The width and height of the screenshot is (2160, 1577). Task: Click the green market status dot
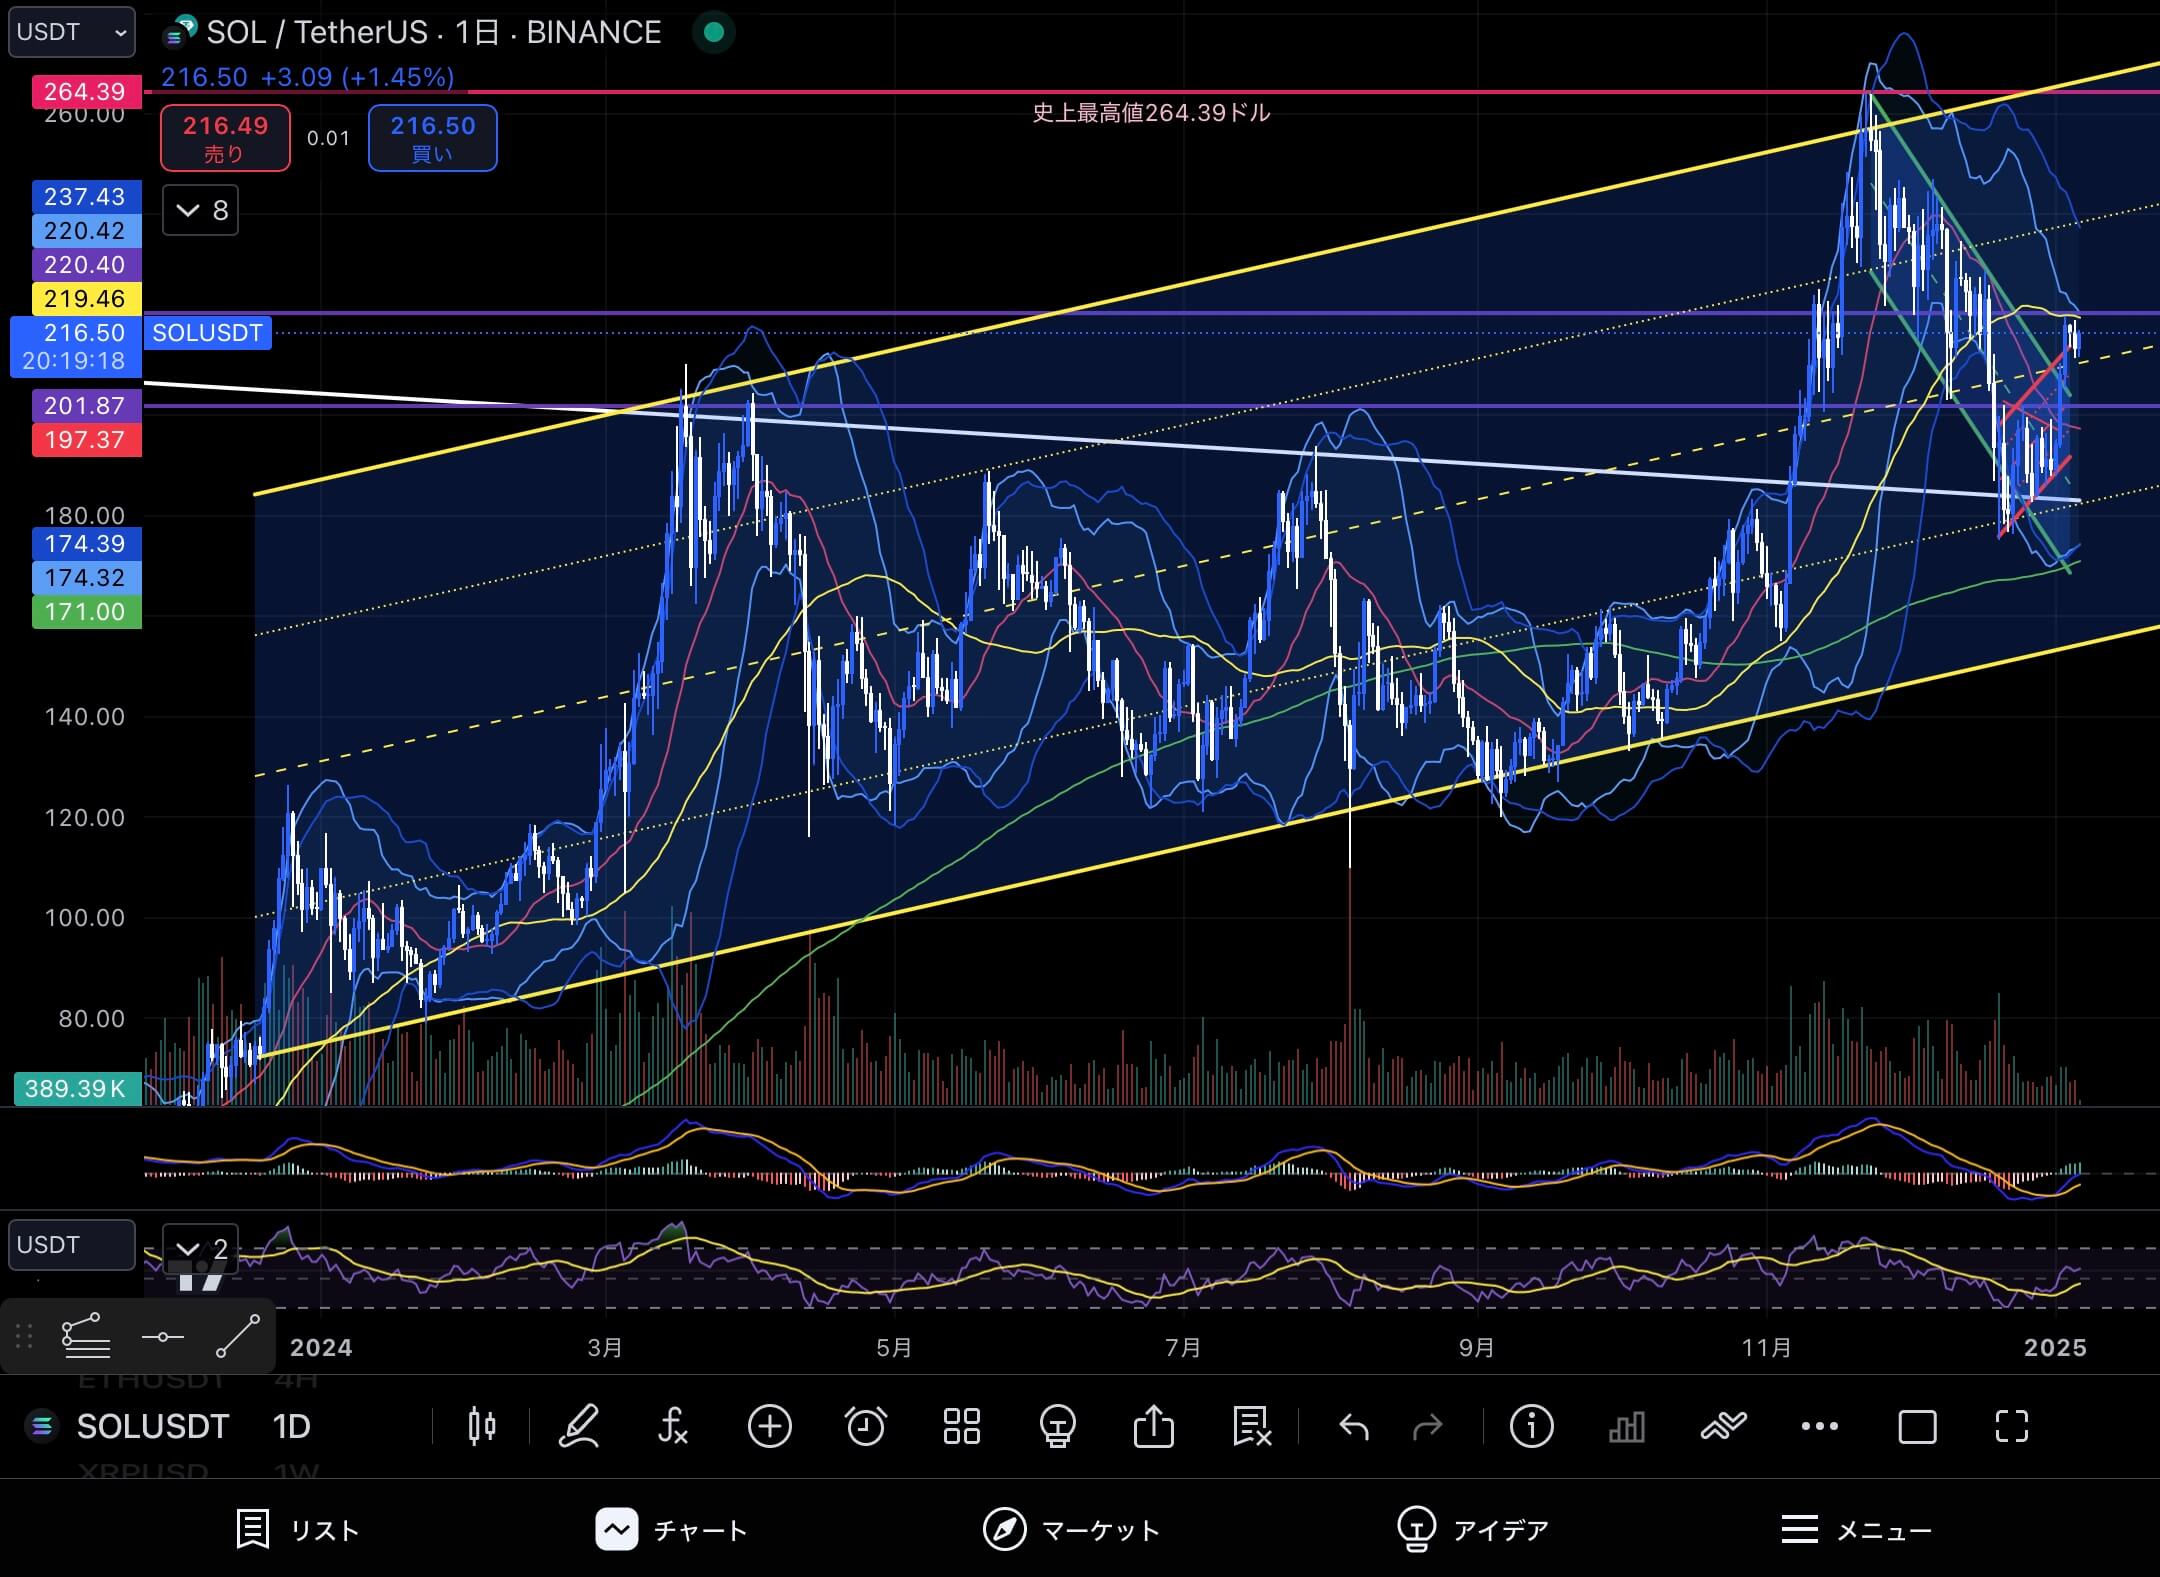pyautogui.click(x=714, y=32)
